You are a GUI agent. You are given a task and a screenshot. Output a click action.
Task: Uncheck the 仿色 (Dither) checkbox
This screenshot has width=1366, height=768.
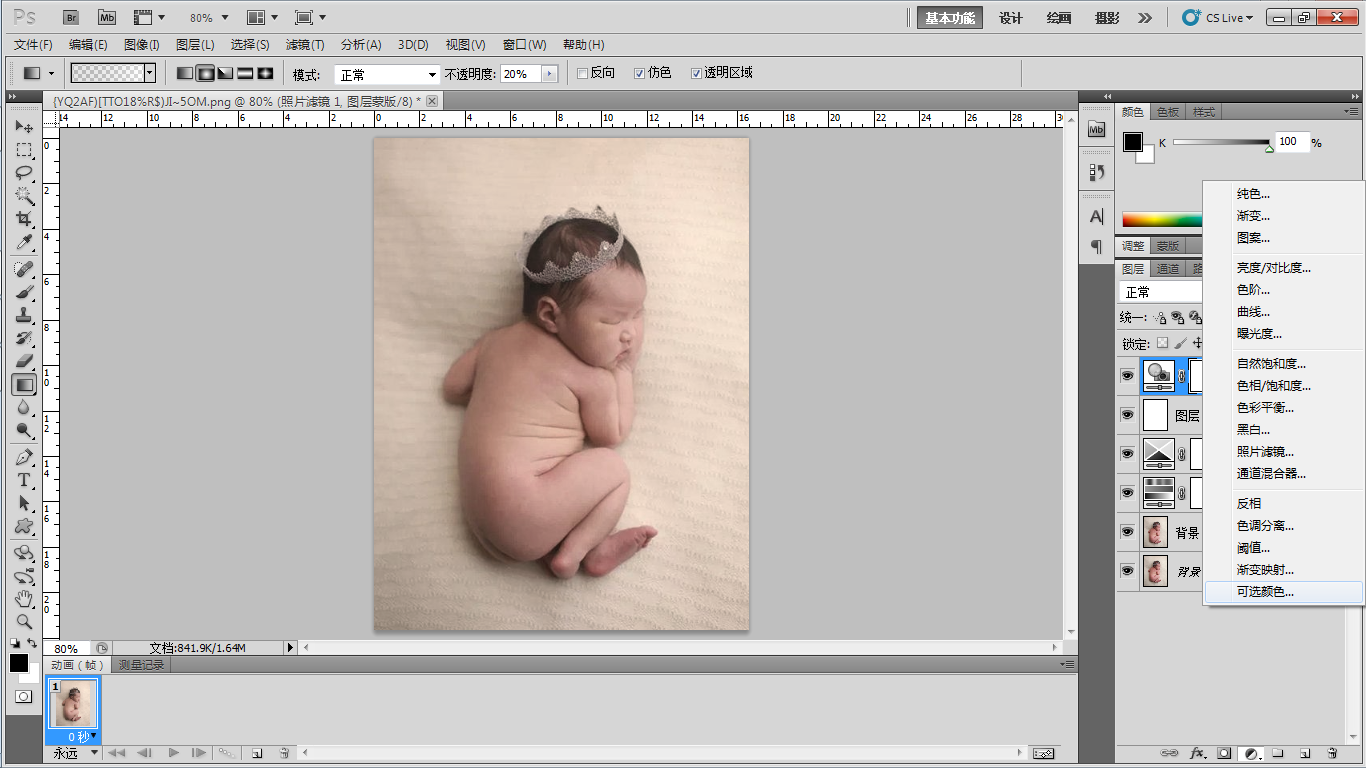640,74
